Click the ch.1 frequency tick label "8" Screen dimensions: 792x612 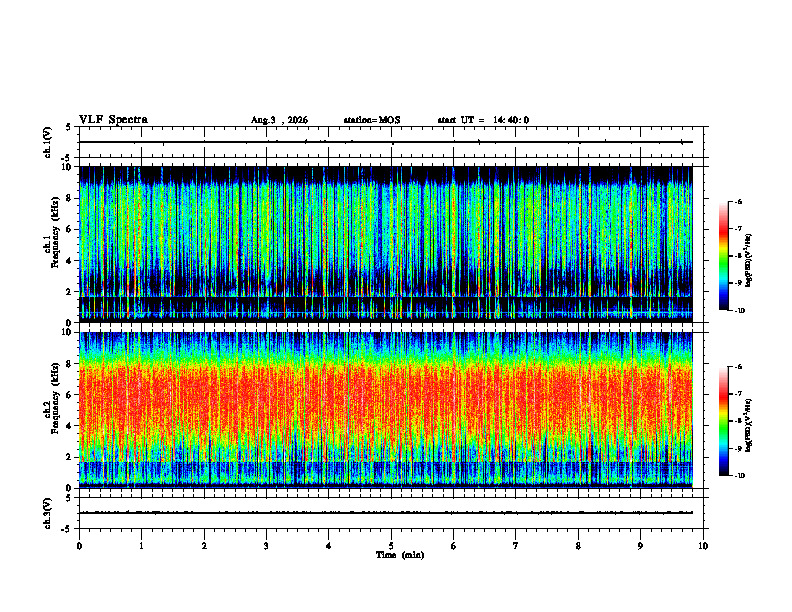tap(69, 198)
